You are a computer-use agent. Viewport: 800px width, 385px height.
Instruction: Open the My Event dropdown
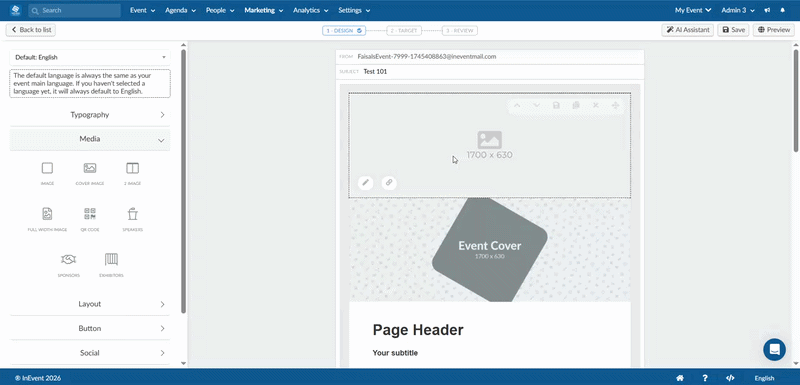pos(693,10)
